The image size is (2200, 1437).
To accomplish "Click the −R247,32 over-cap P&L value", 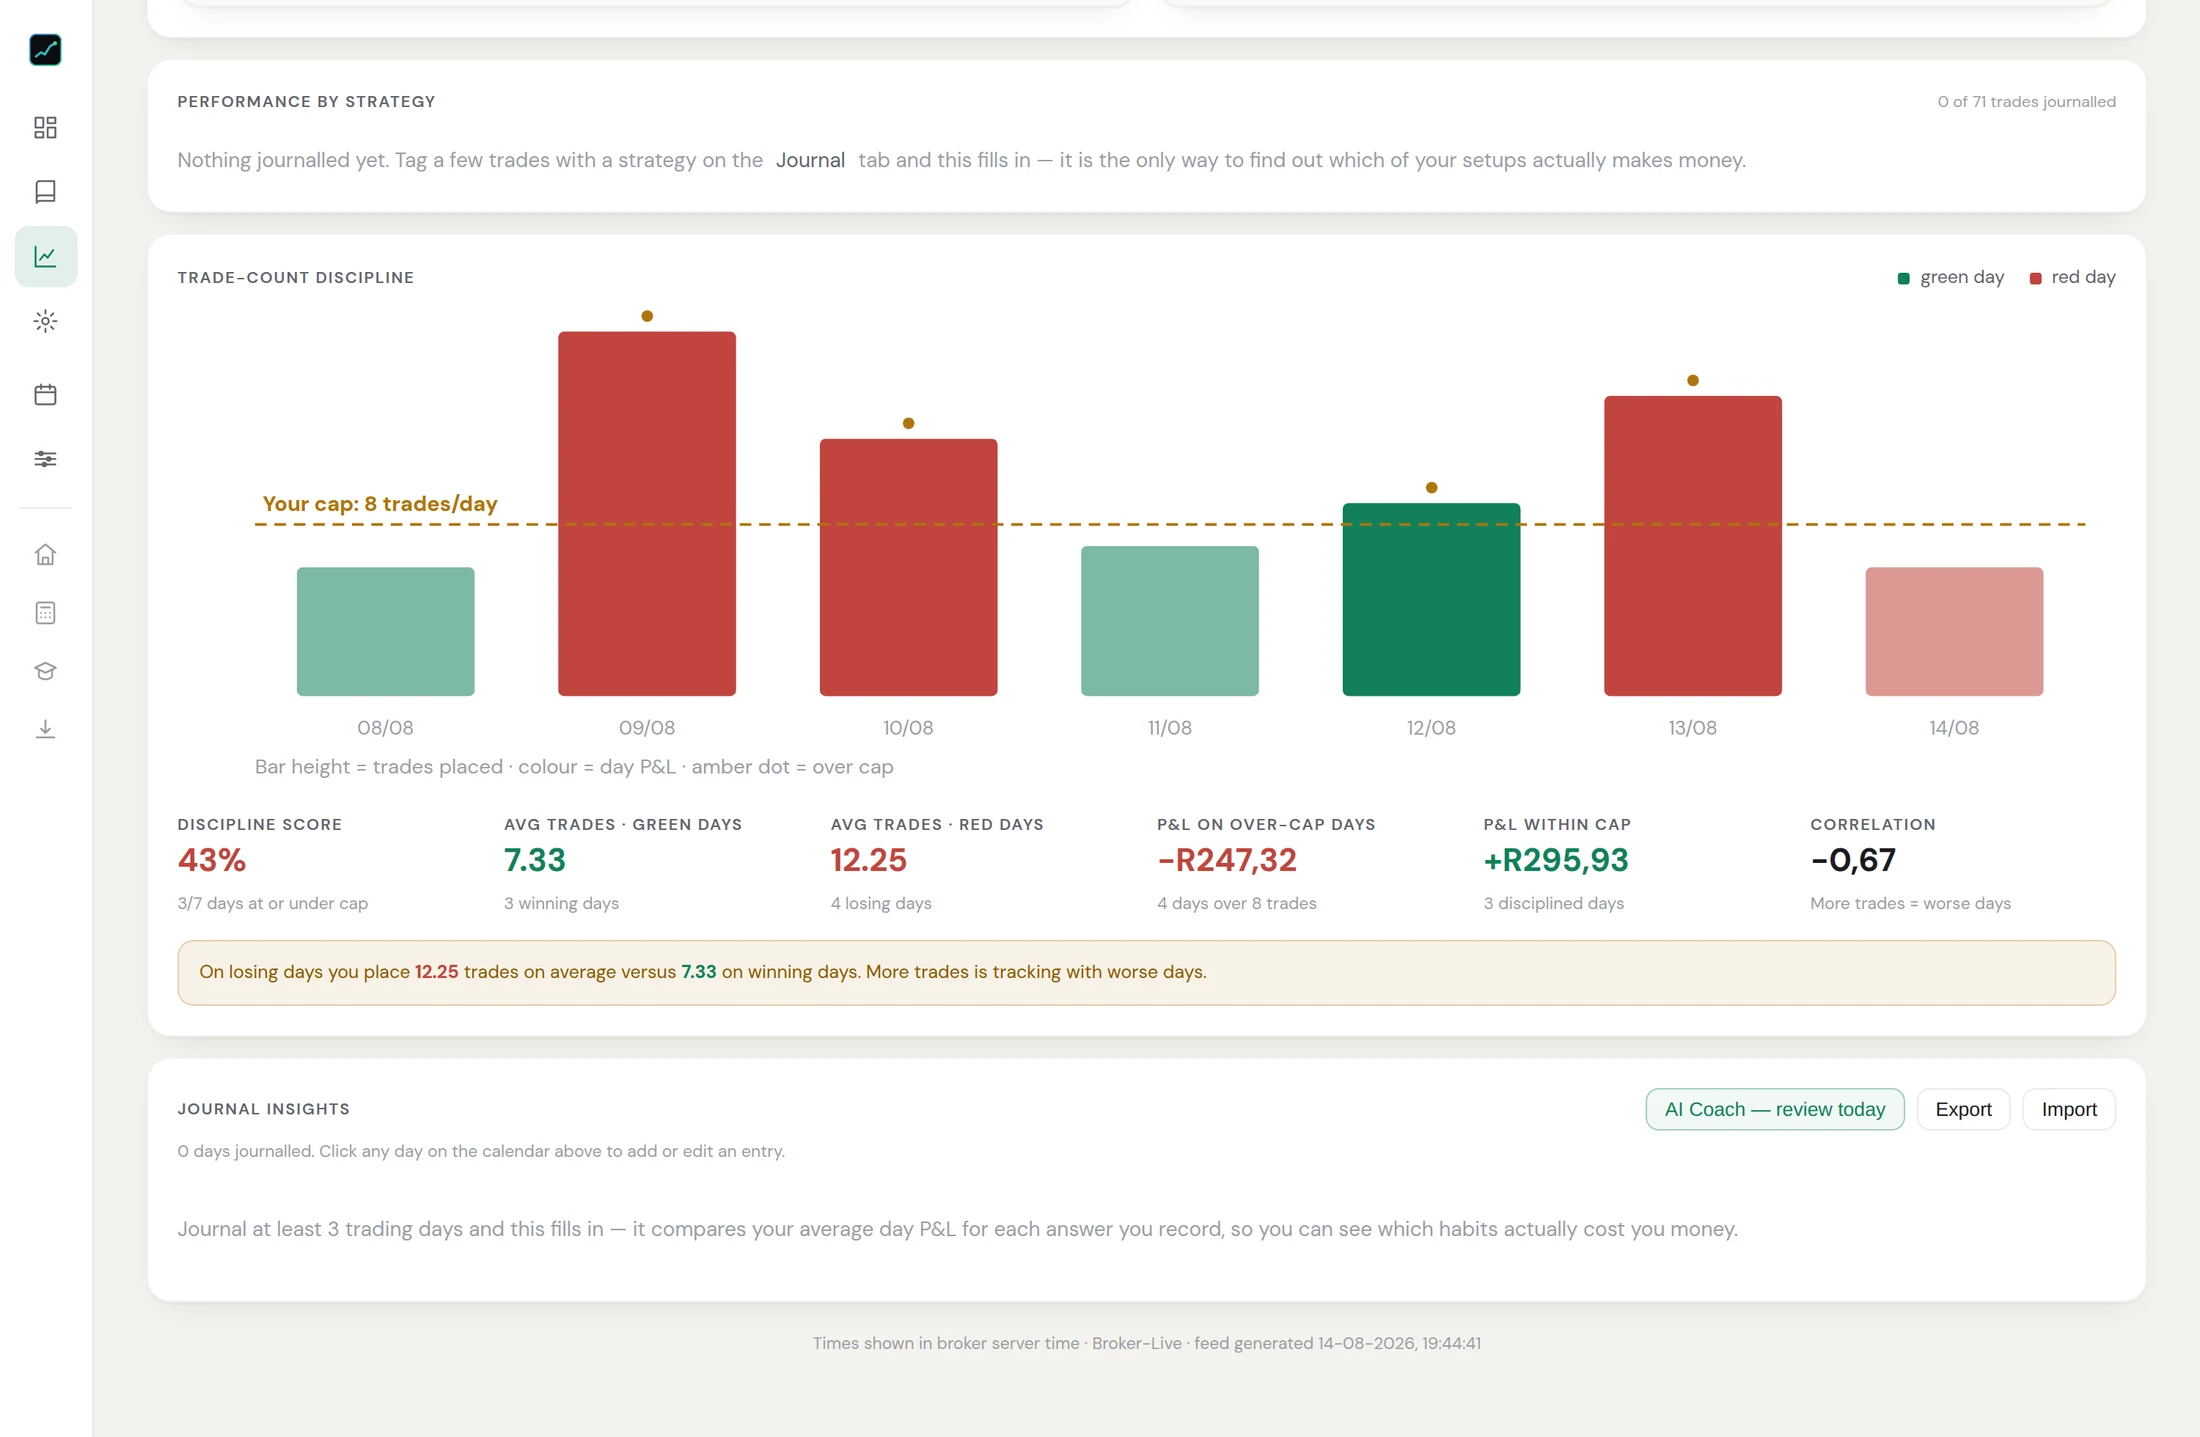I will pyautogui.click(x=1226, y=860).
